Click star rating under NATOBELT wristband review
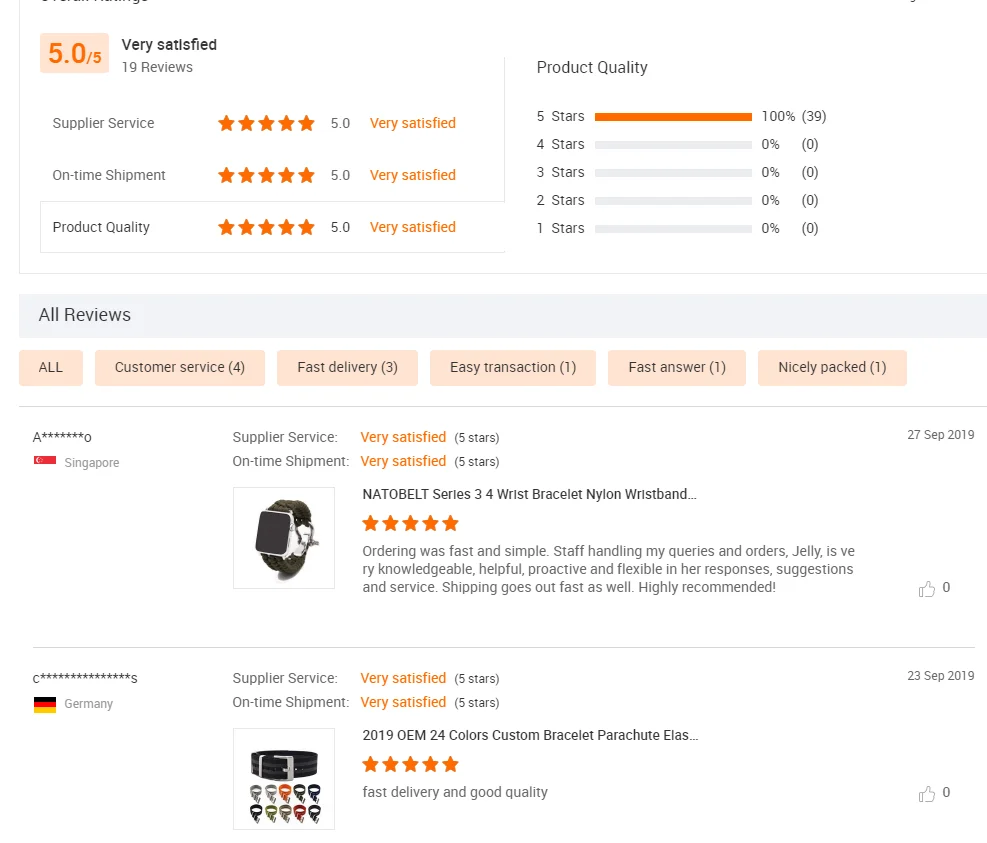This screenshot has height=843, width=987. pos(410,523)
